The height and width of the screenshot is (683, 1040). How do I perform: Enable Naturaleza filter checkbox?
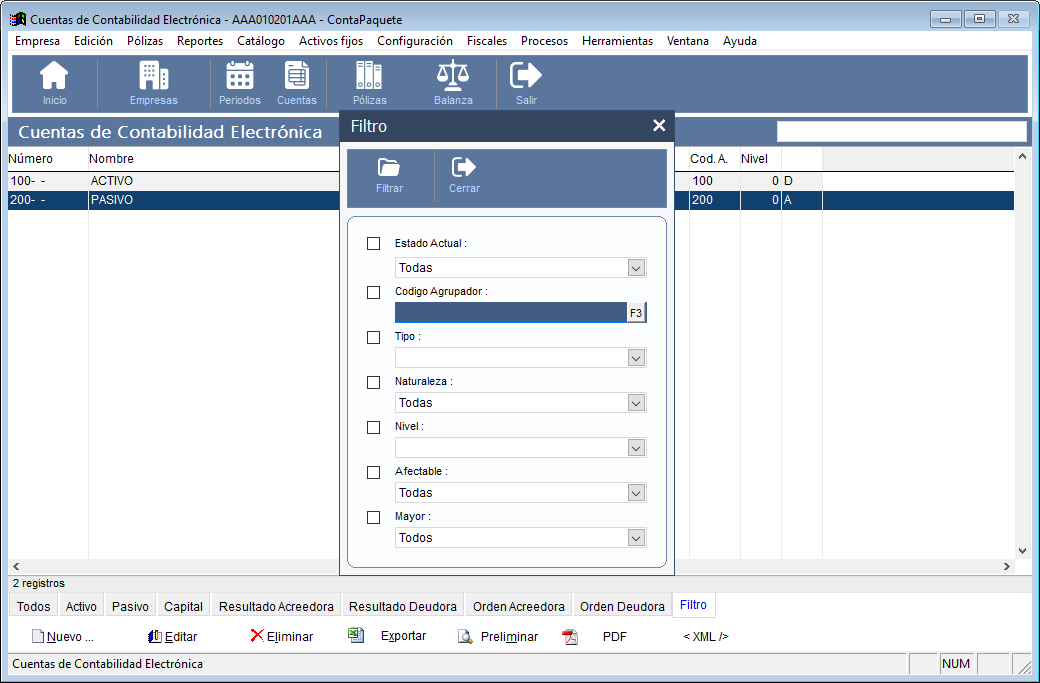[373, 383]
